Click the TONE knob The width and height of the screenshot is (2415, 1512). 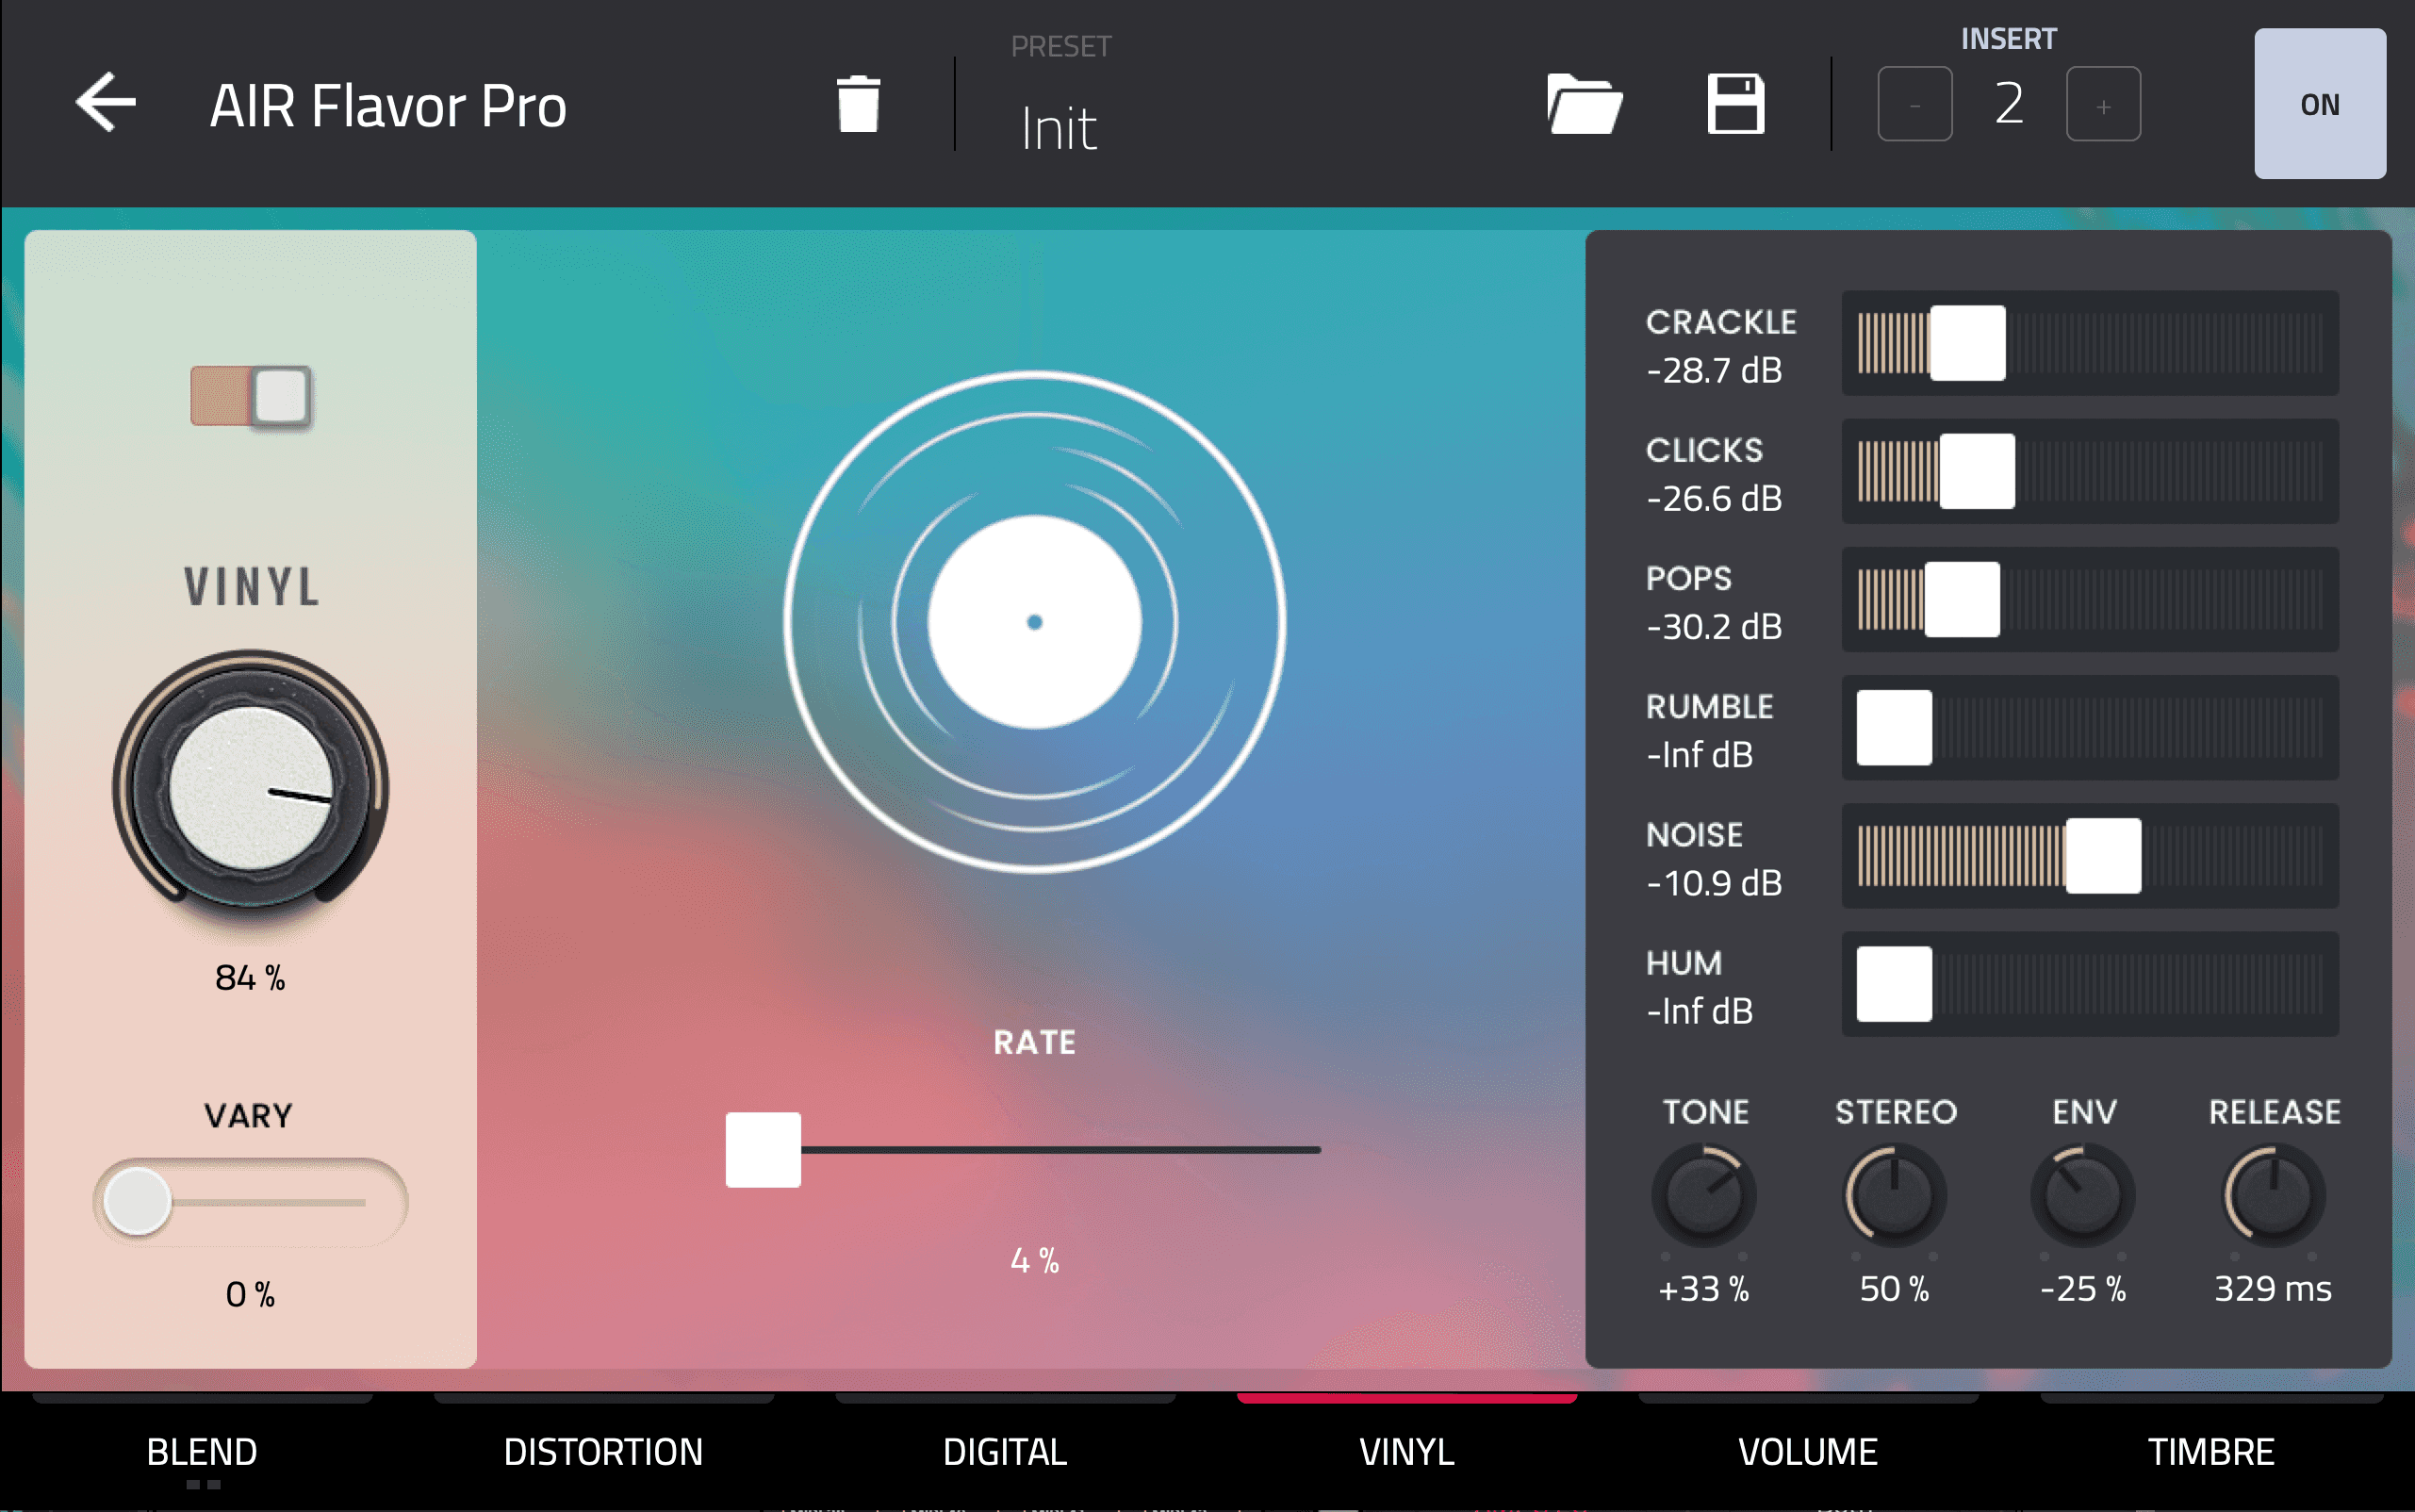tap(1704, 1195)
